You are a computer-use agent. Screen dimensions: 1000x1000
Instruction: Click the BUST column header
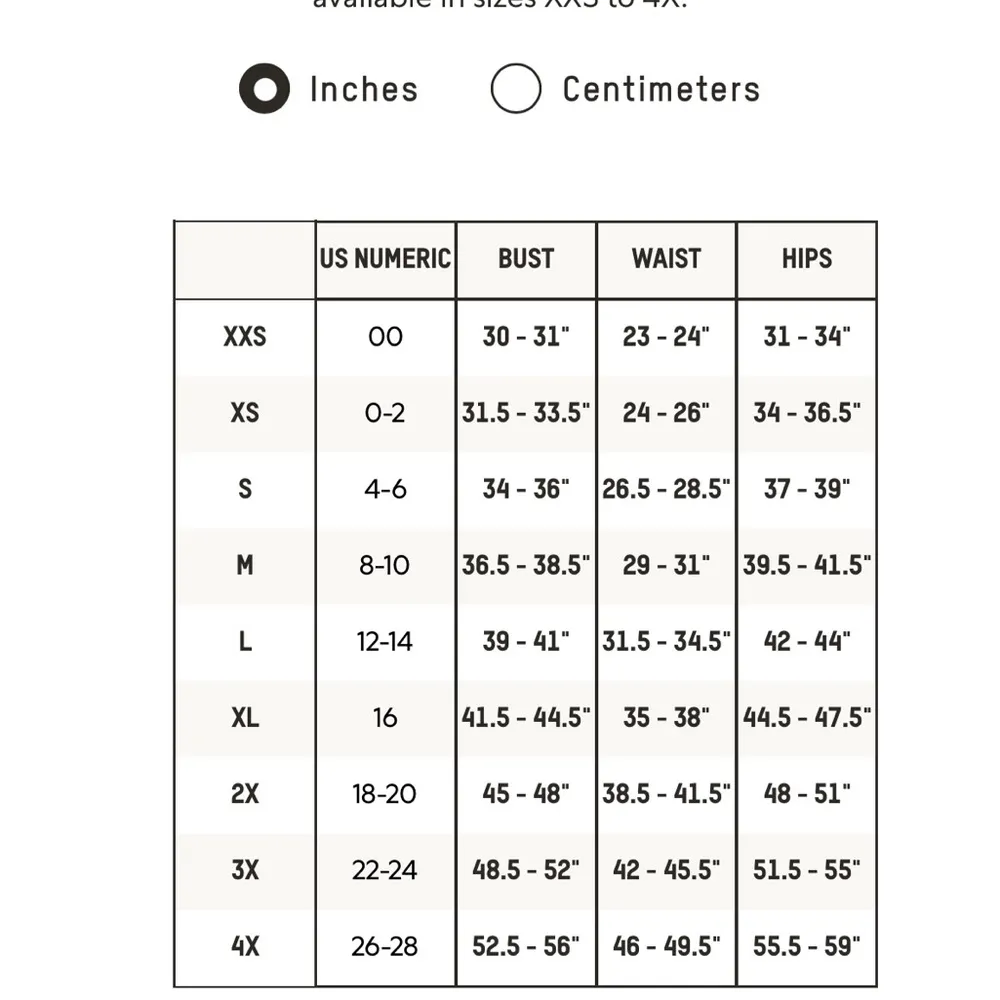pos(527,260)
